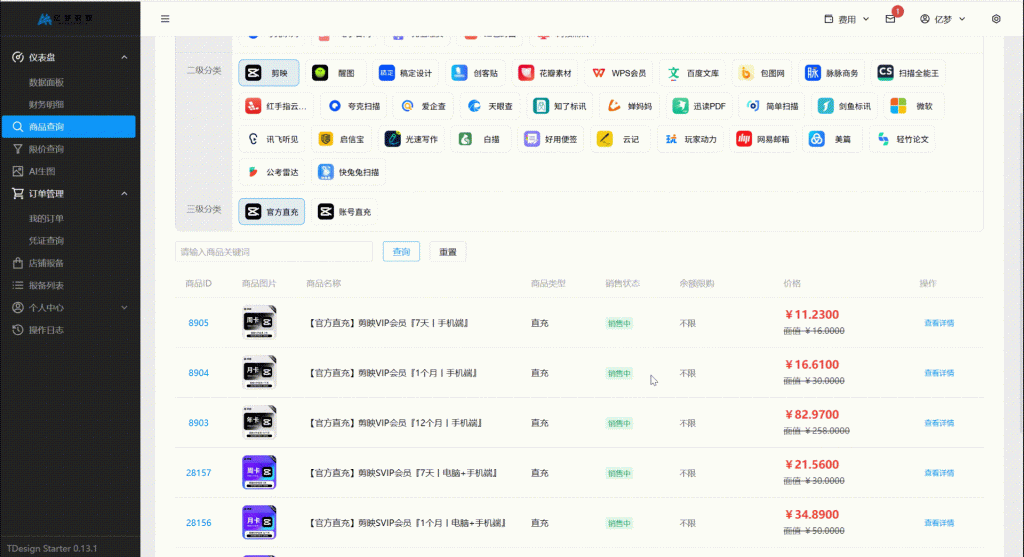Select the 启信宝 category chip
This screenshot has height=557, width=1024.
point(342,139)
